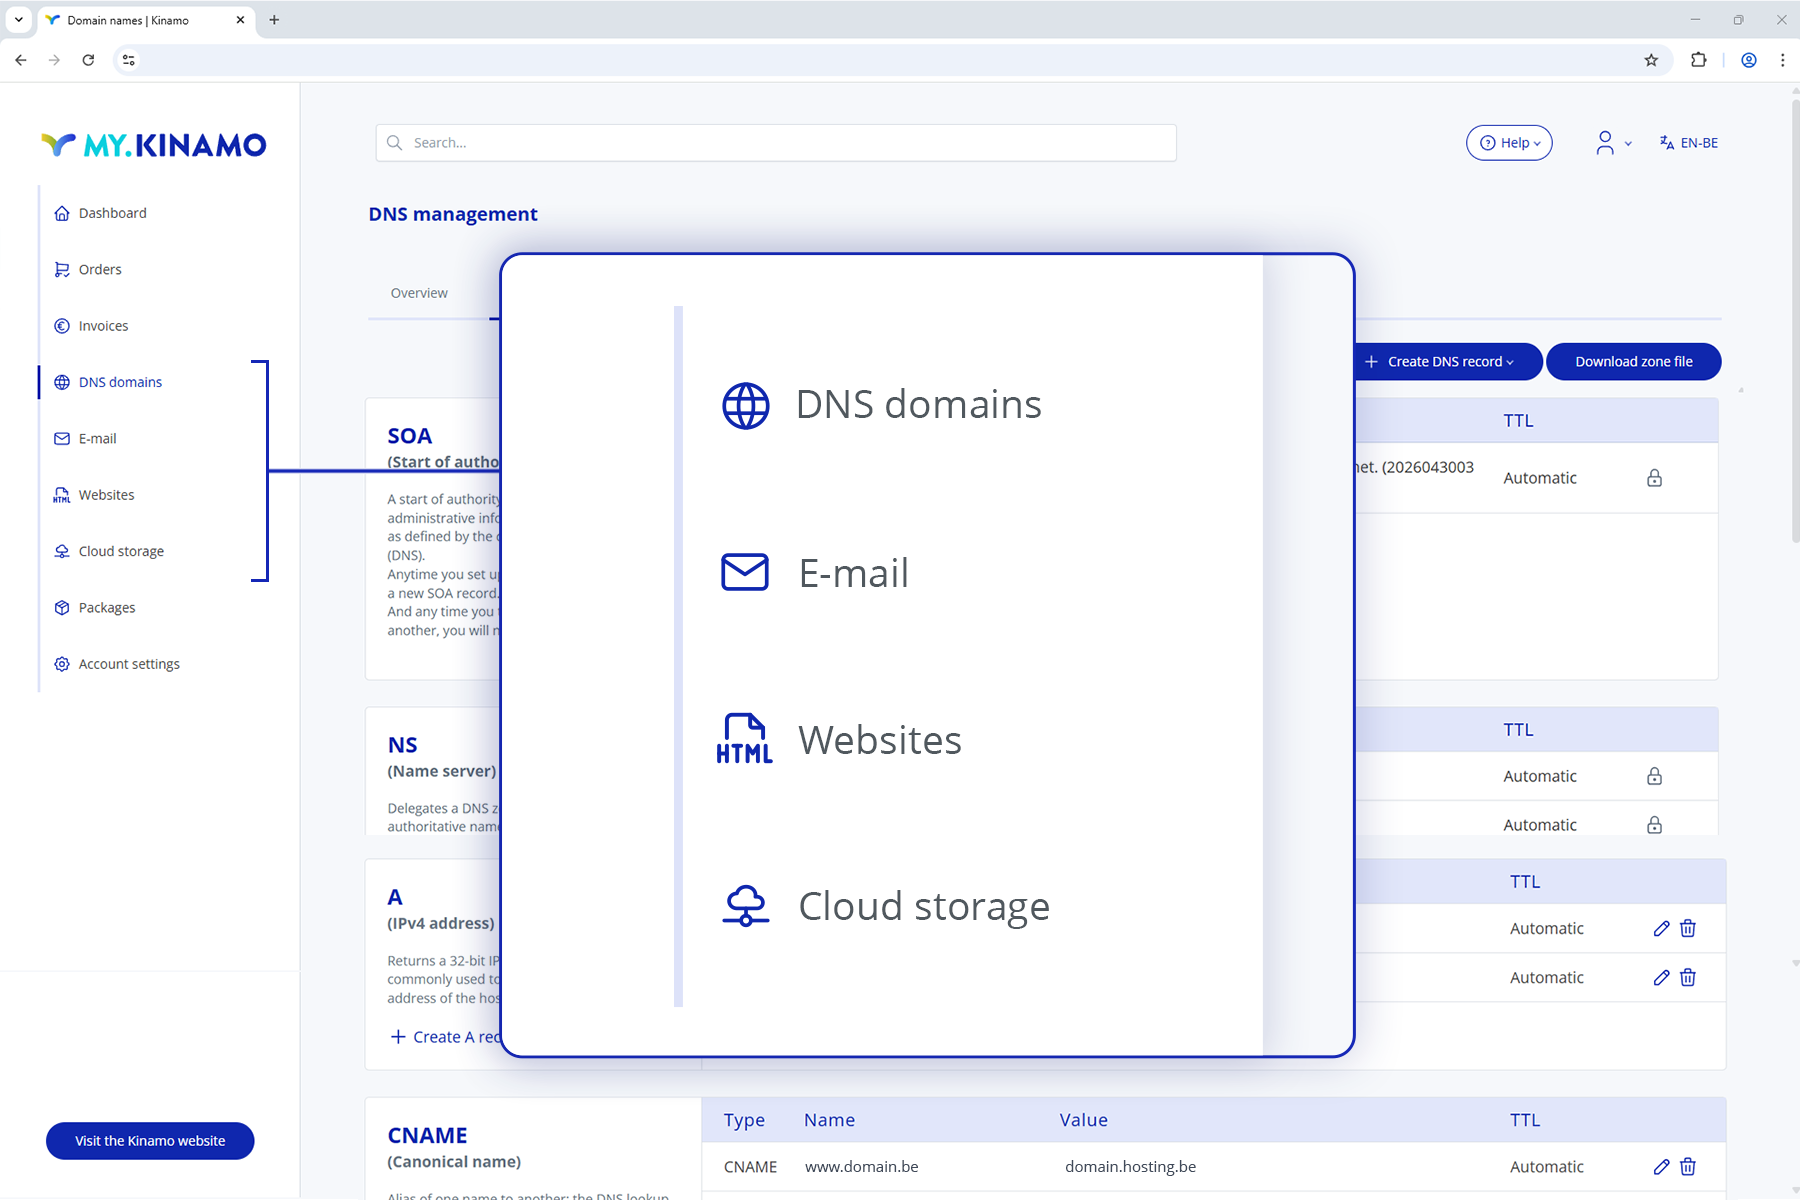Click the lock icon in the upper NS row
The height and width of the screenshot is (1200, 1800).
(x=1655, y=776)
